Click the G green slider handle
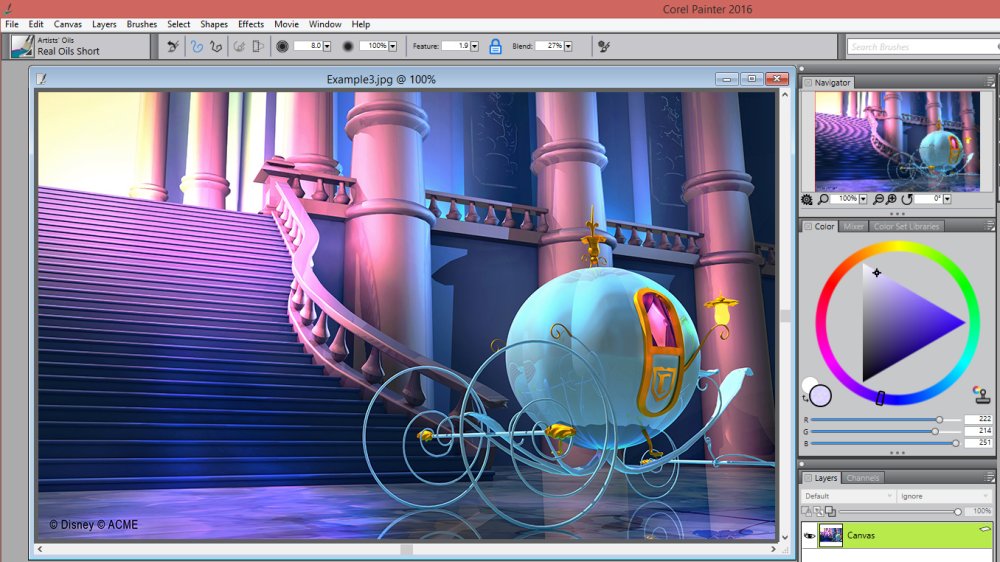The height and width of the screenshot is (562, 1000). tap(935, 432)
